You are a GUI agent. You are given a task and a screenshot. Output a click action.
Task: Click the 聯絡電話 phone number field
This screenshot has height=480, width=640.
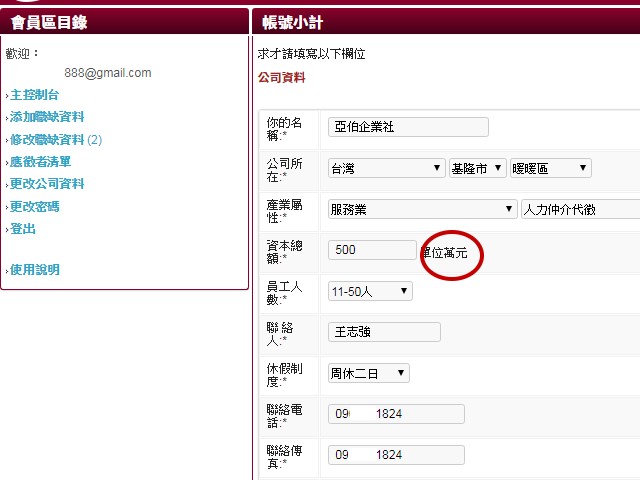396,414
